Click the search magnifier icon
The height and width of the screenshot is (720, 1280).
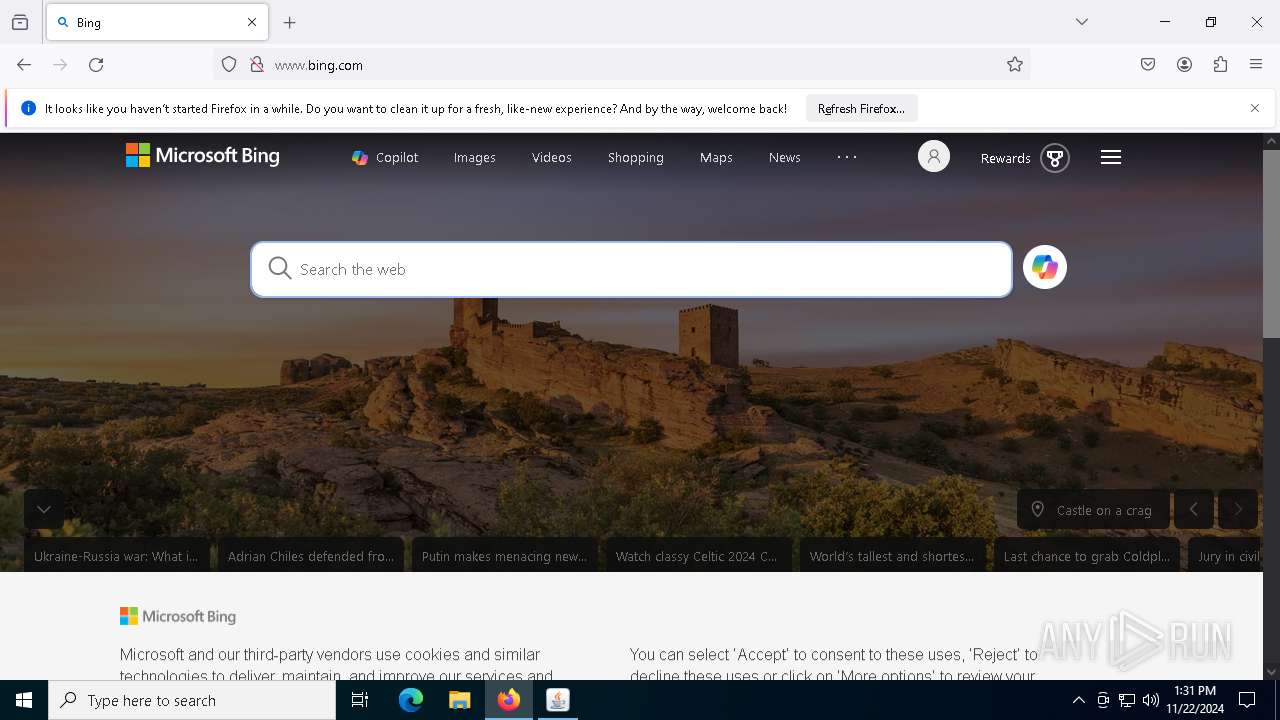coord(280,268)
